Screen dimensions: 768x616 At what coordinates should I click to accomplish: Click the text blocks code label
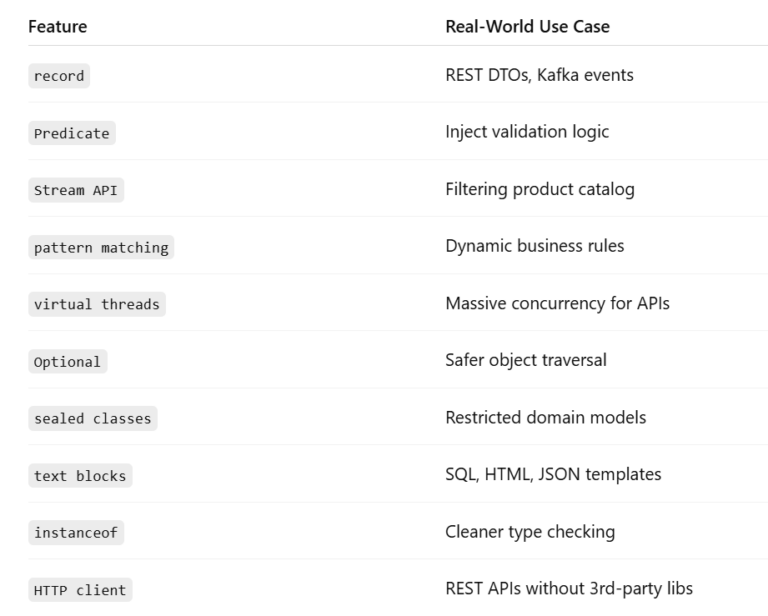[80, 476]
